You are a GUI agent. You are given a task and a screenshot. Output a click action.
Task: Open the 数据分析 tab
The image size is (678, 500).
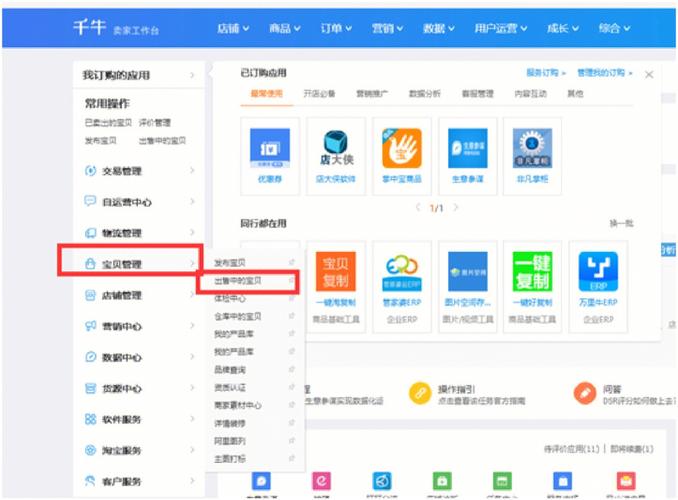(x=425, y=93)
